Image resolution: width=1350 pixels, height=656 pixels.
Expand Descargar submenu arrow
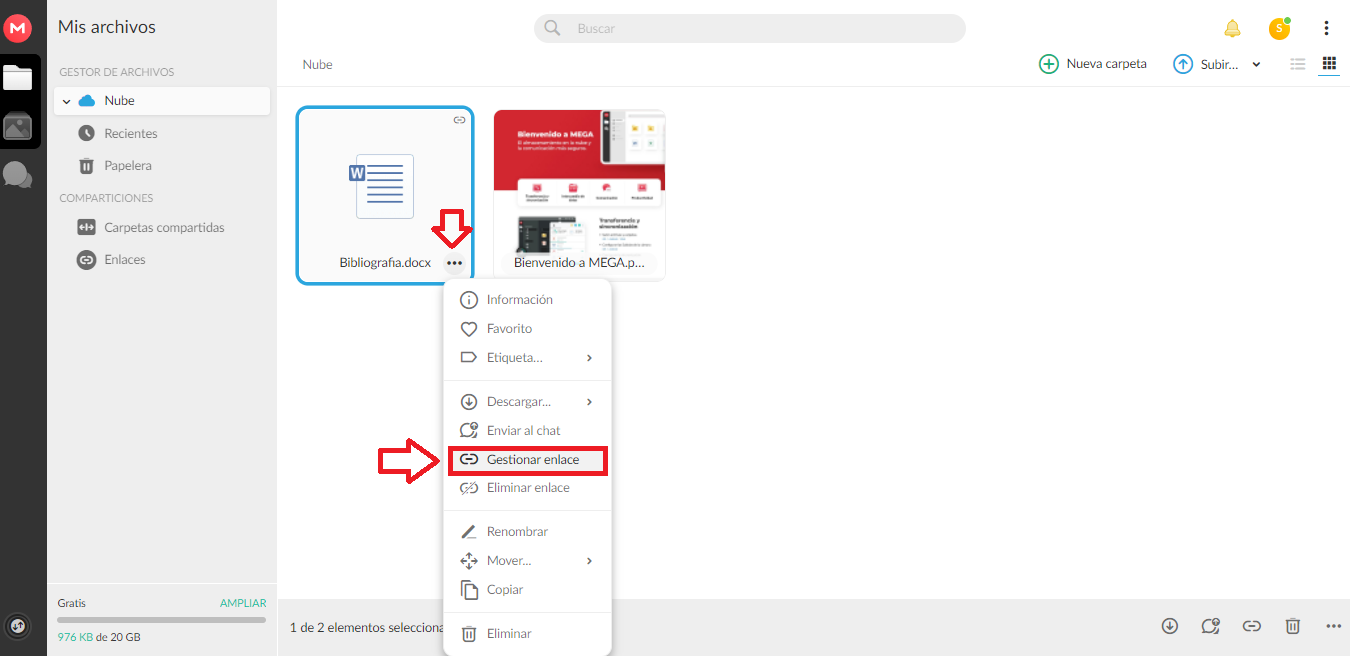point(590,402)
